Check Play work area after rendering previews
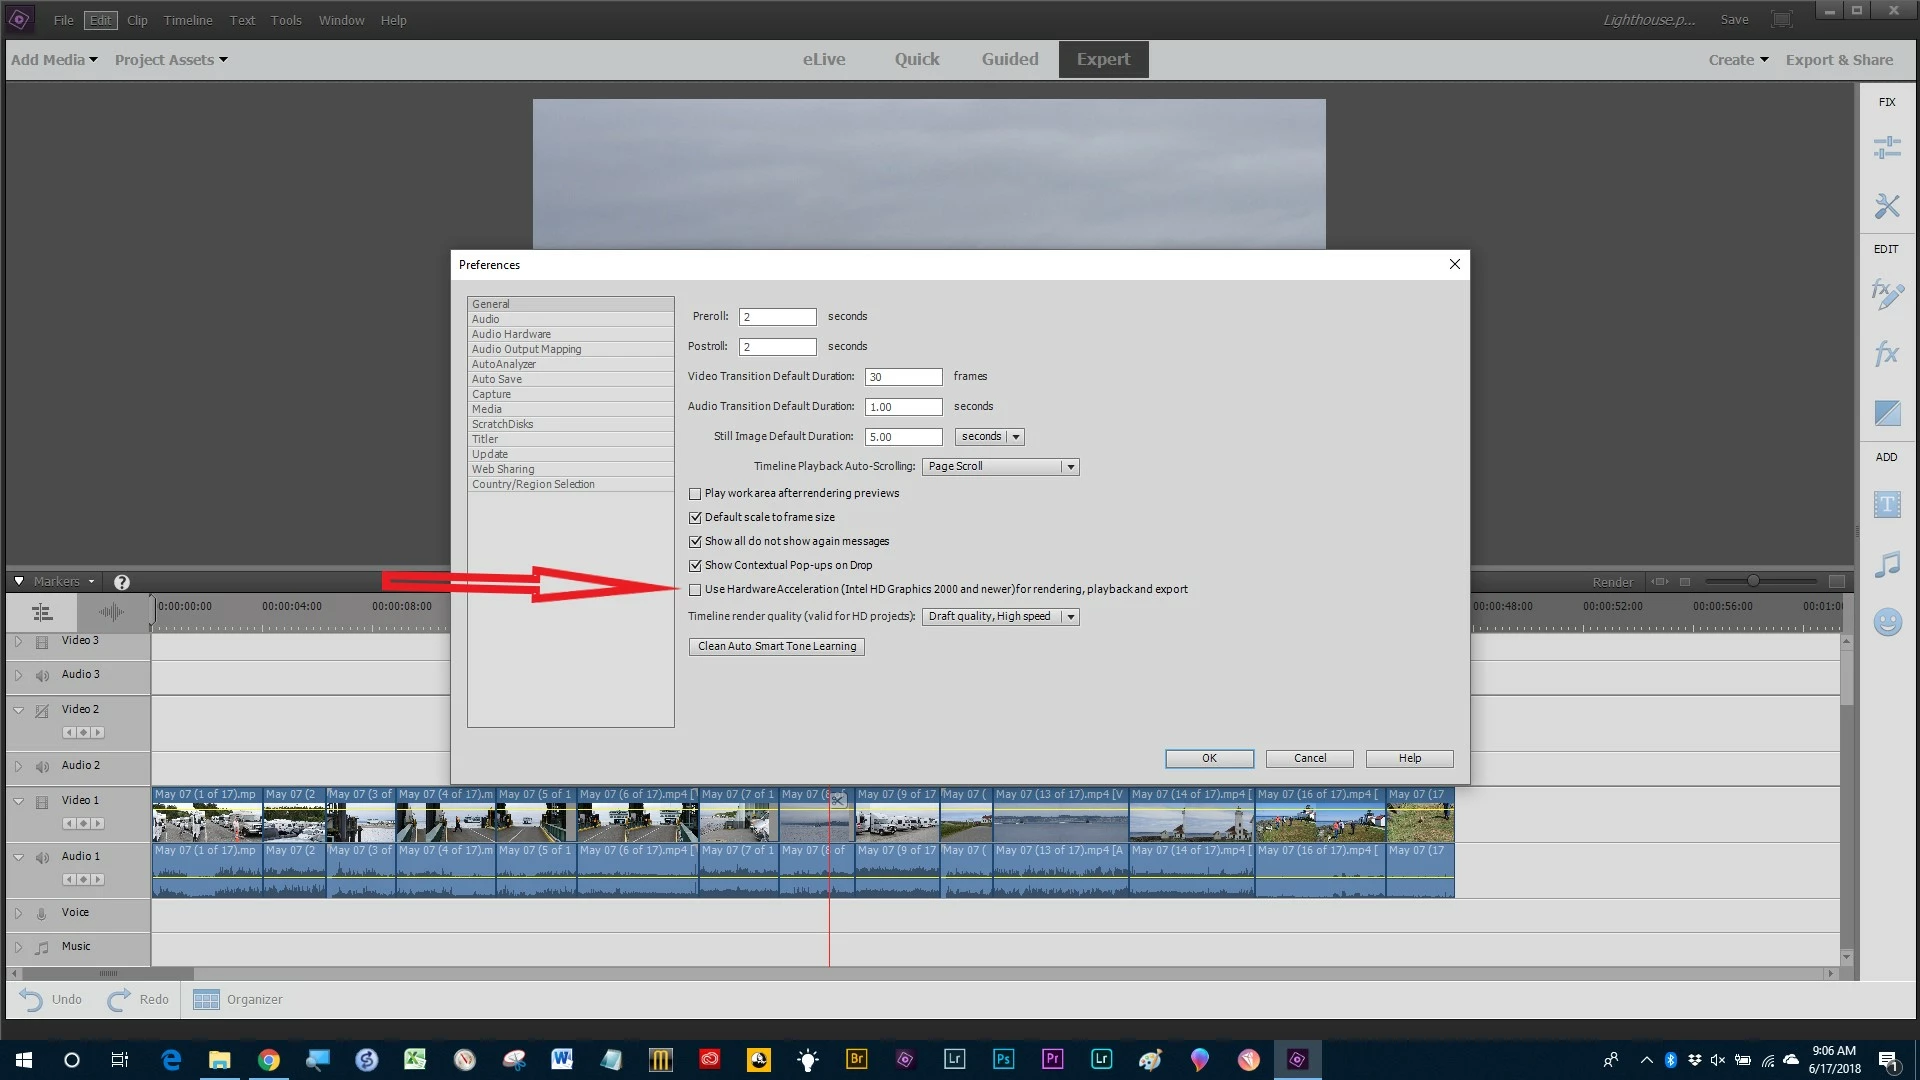 [695, 494]
